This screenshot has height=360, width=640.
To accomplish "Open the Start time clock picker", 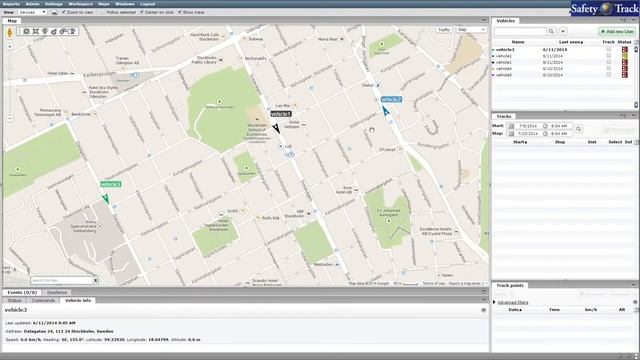I will tap(545, 126).
